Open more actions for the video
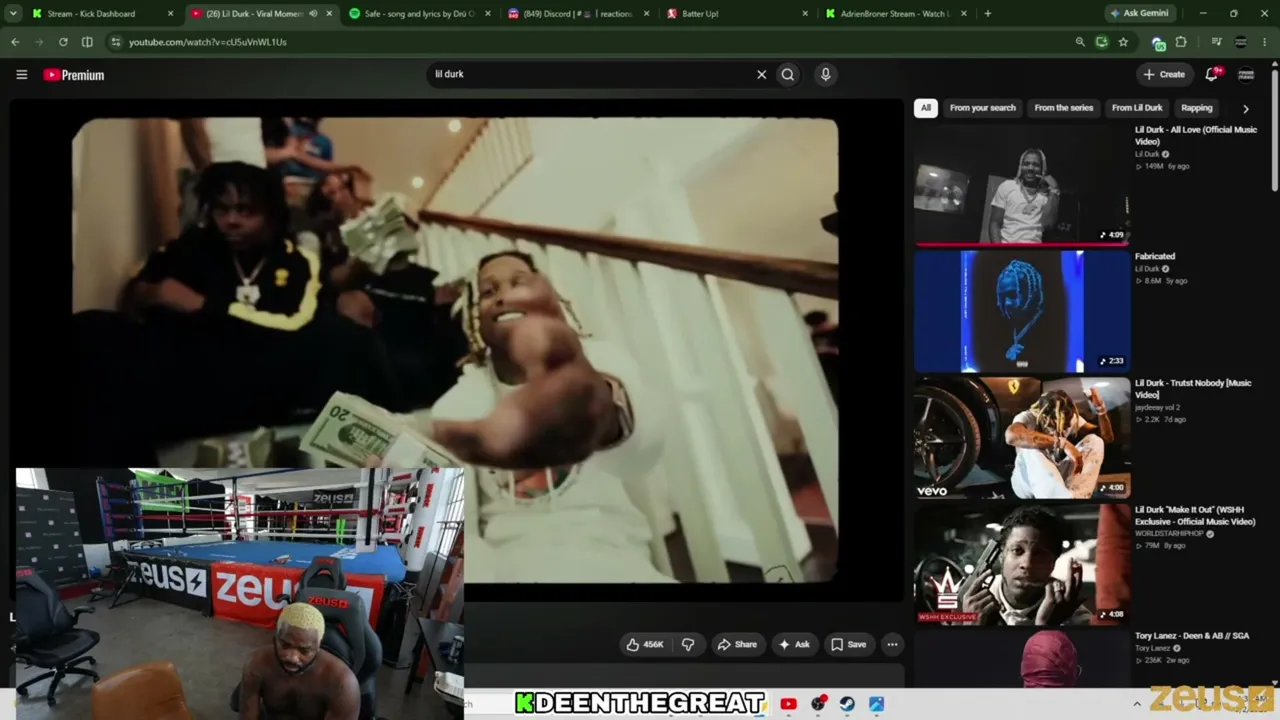The height and width of the screenshot is (720, 1280). point(892,645)
